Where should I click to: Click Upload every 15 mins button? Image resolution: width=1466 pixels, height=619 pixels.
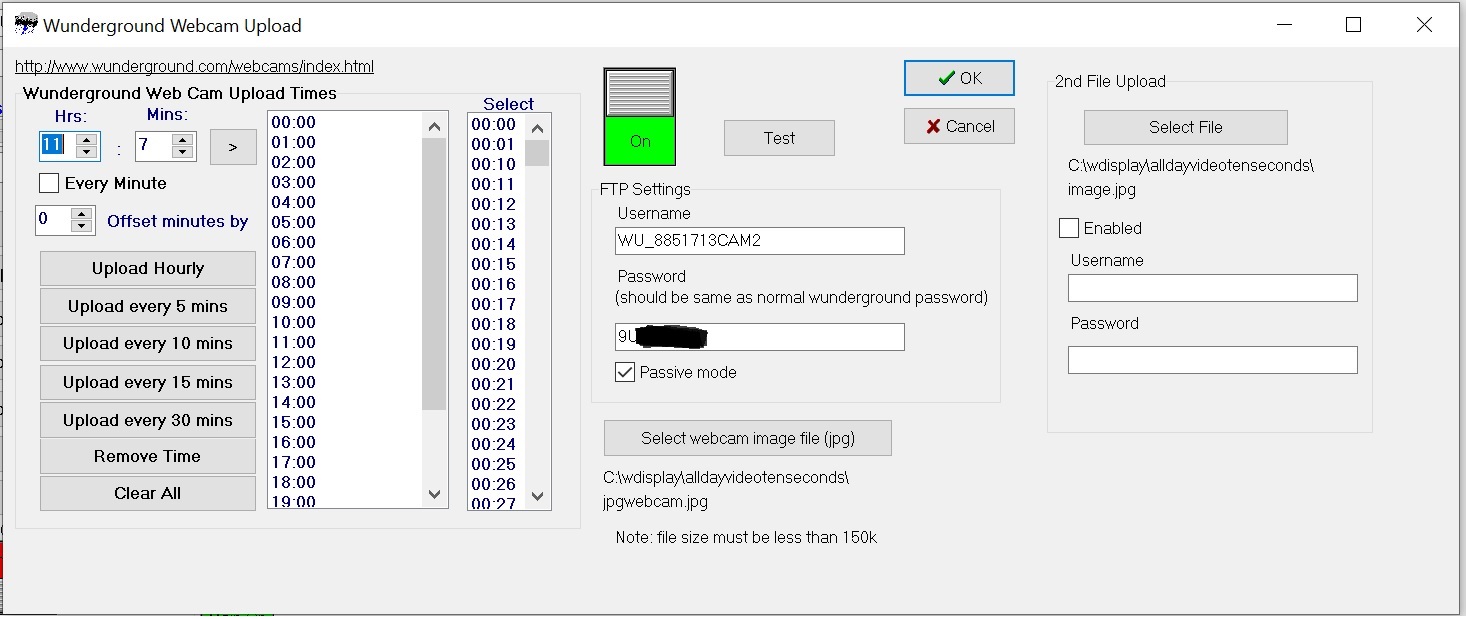(148, 382)
